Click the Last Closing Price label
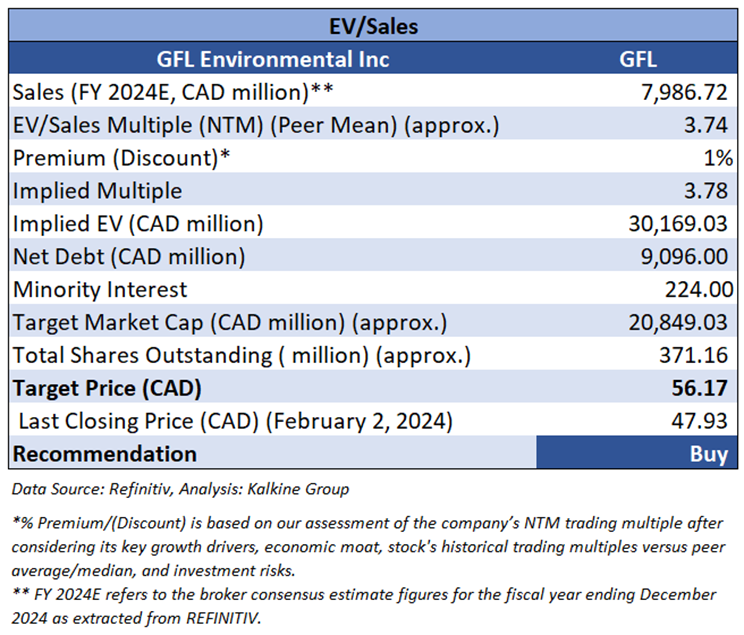The width and height of the screenshot is (744, 635). coord(236,421)
